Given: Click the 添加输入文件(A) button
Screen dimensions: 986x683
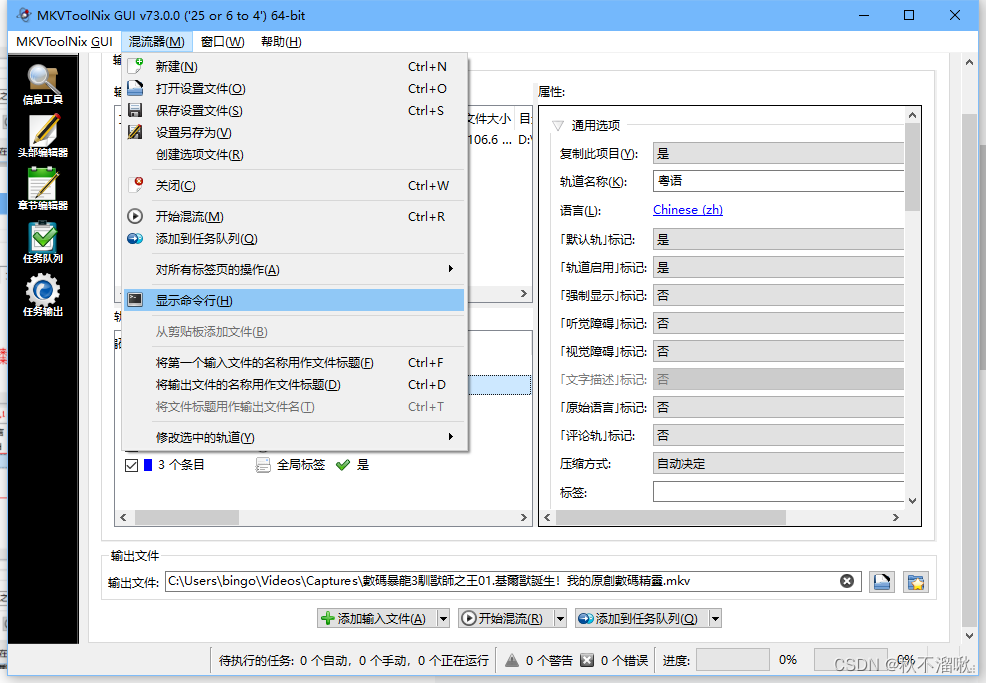Looking at the screenshot, I should pos(377,619).
